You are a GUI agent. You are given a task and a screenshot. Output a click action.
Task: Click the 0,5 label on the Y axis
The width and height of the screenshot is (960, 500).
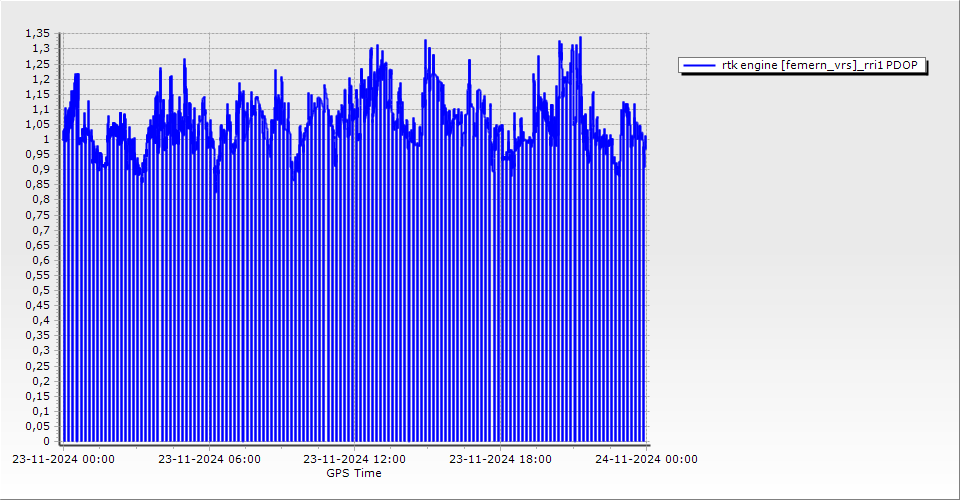point(42,290)
